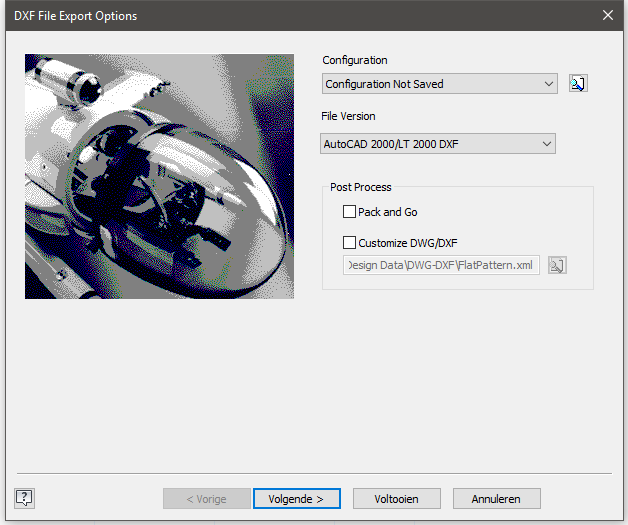Close the DXF File Export Options dialog
Image resolution: width=628 pixels, height=525 pixels.
[x=608, y=15]
